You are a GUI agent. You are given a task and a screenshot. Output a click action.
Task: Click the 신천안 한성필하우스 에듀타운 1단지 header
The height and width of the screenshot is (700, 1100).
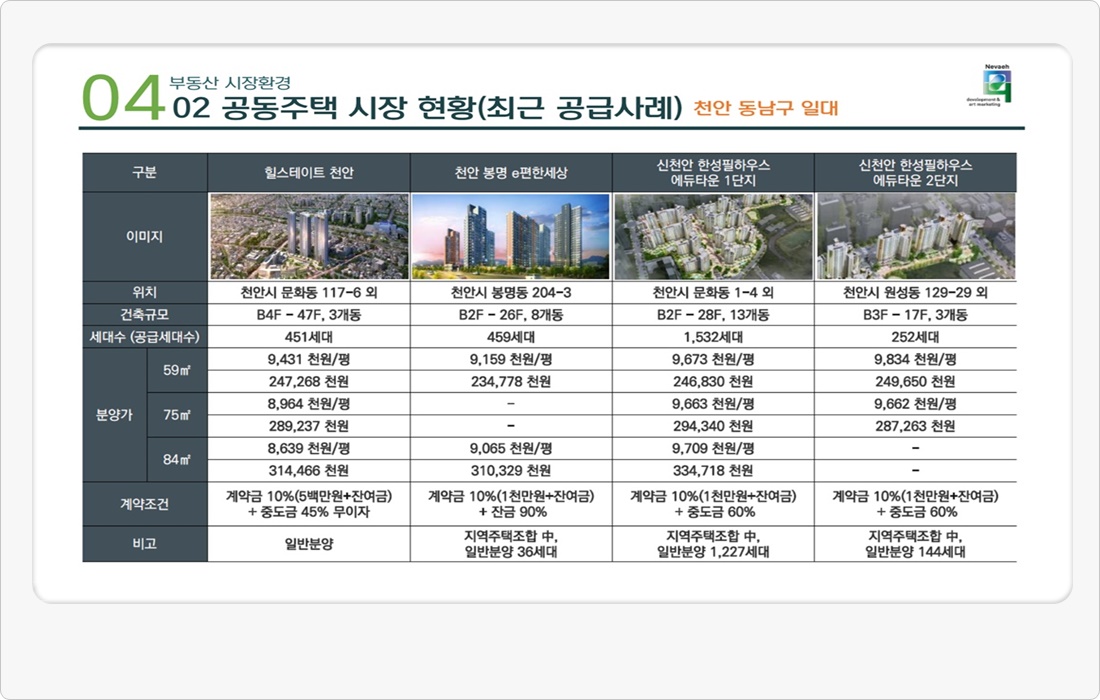713,173
